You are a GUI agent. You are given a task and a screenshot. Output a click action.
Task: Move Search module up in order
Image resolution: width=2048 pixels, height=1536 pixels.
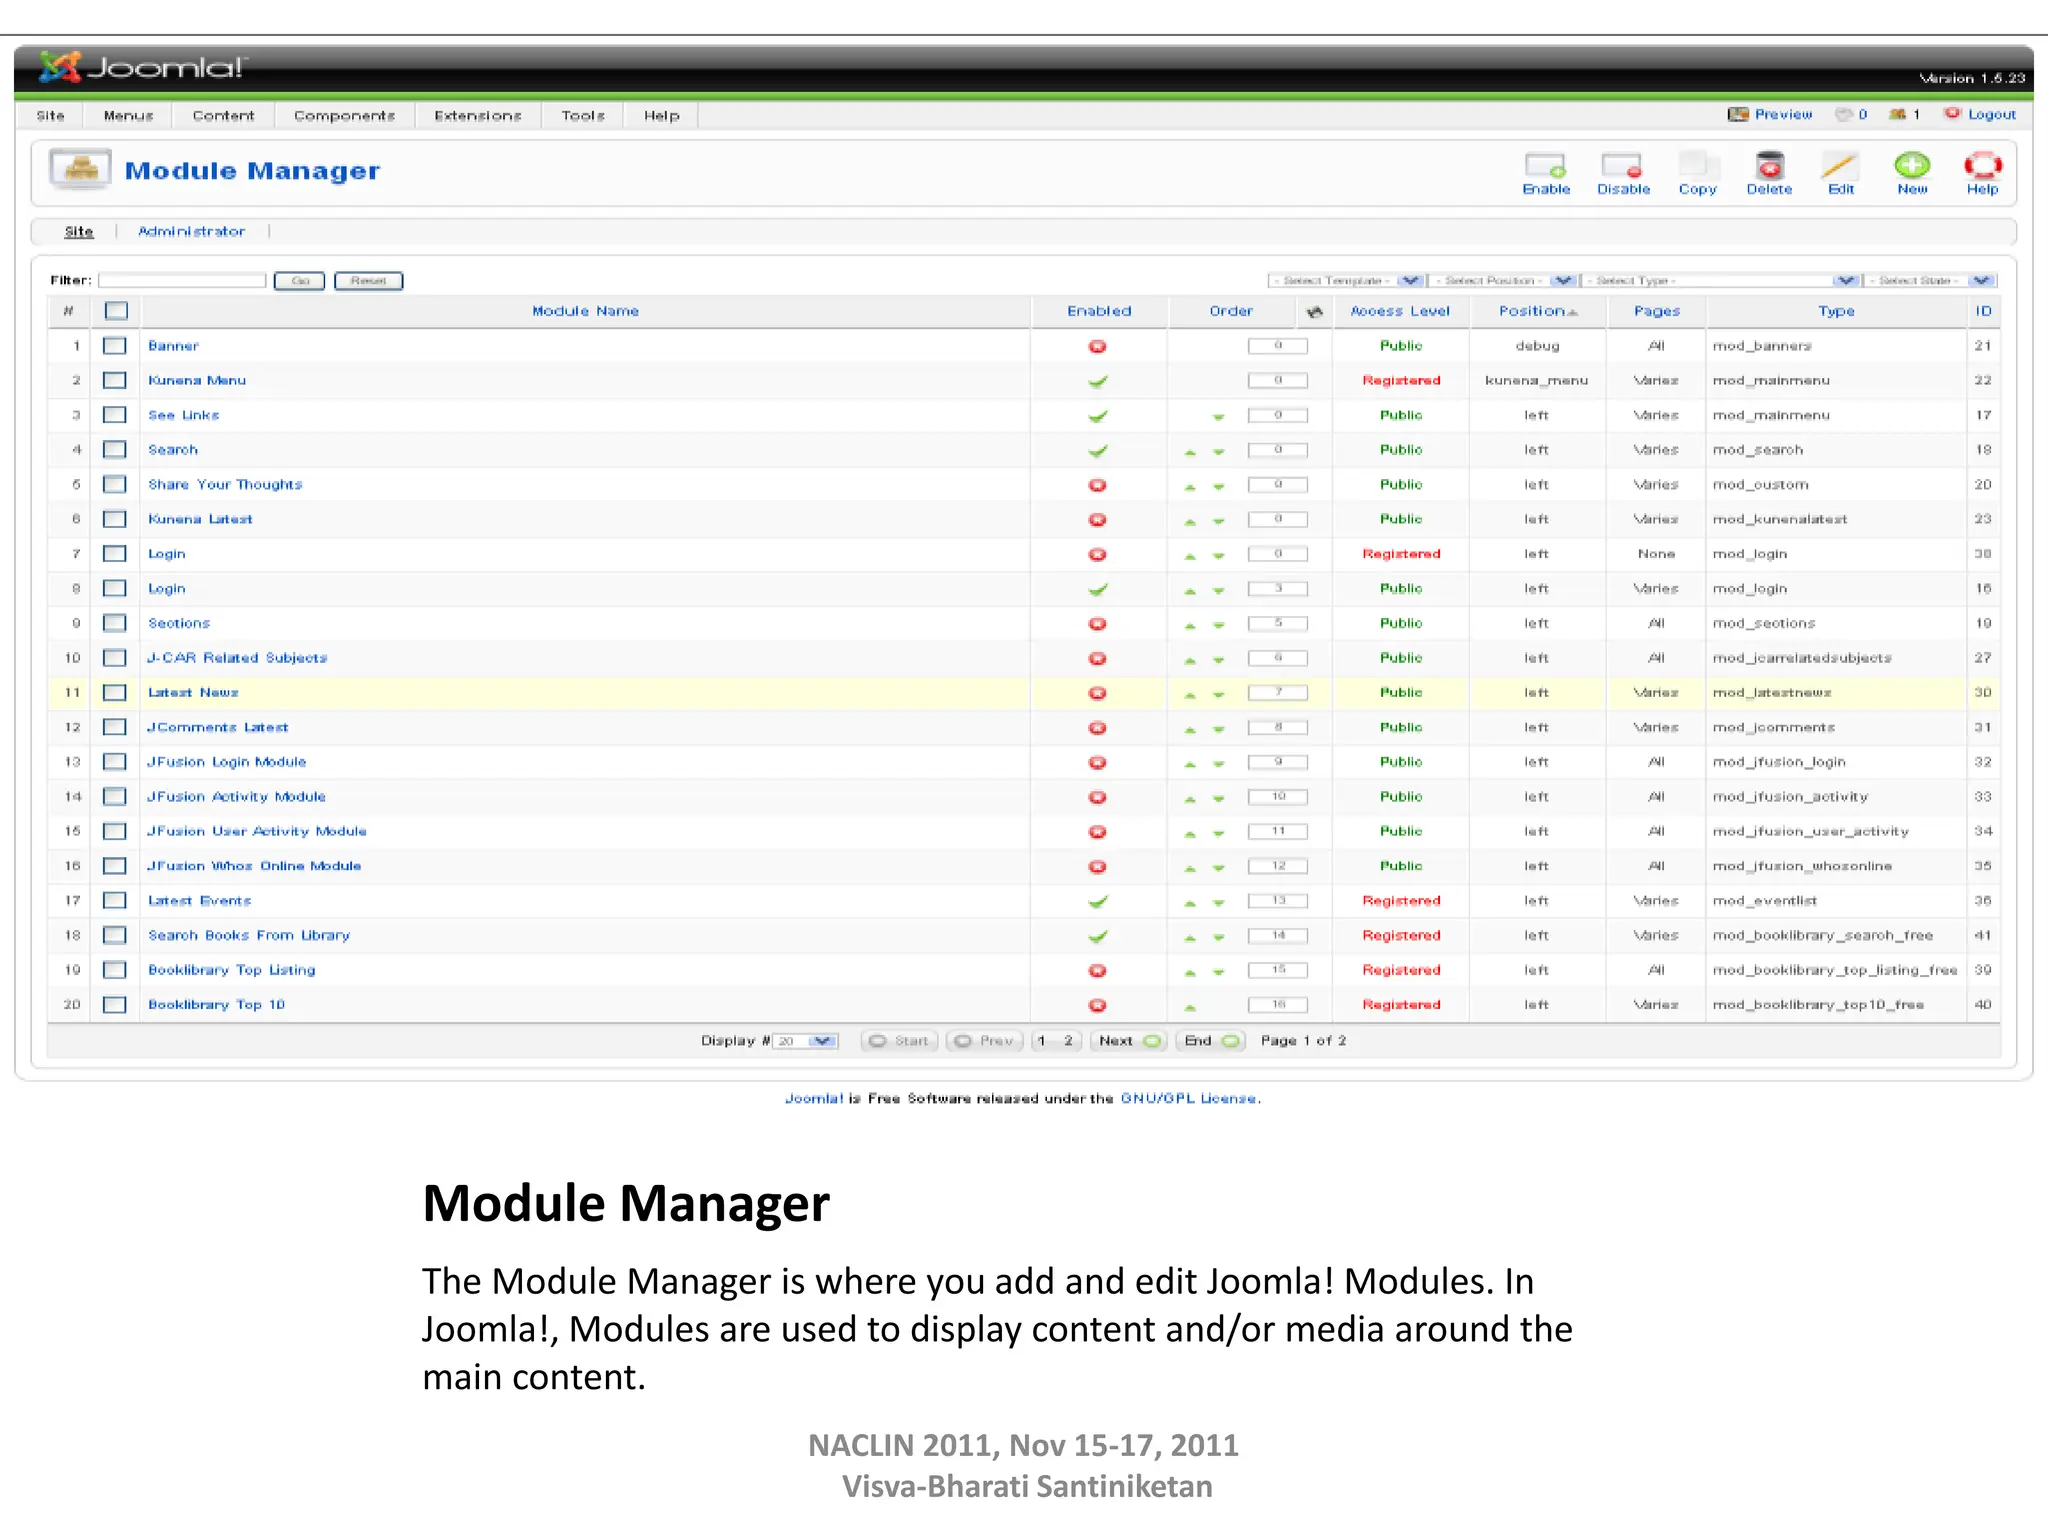[1190, 452]
